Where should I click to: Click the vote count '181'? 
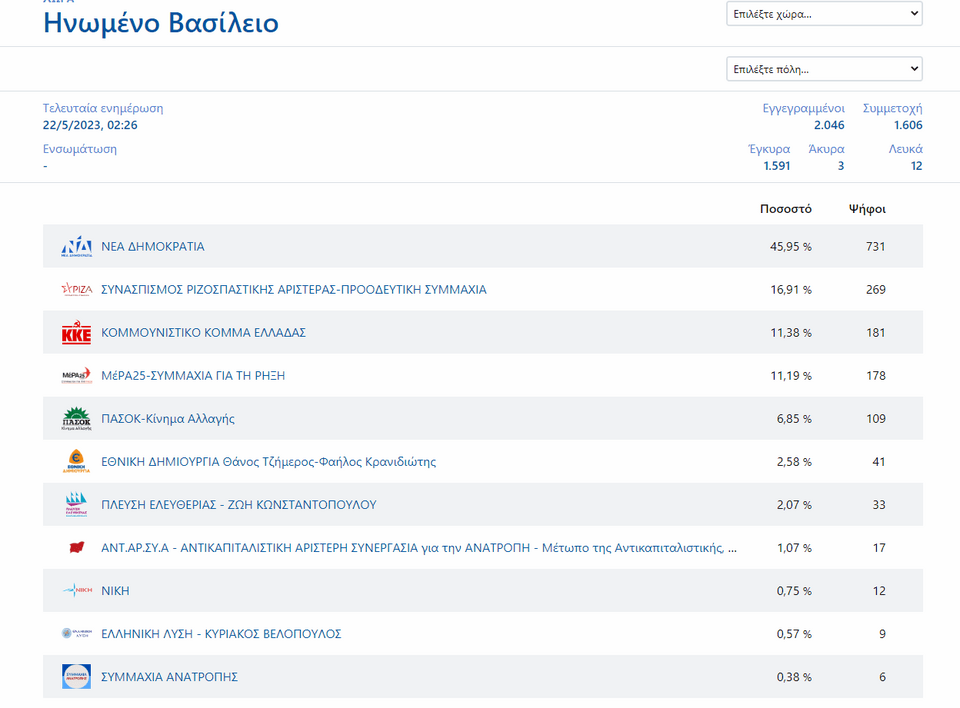click(876, 333)
